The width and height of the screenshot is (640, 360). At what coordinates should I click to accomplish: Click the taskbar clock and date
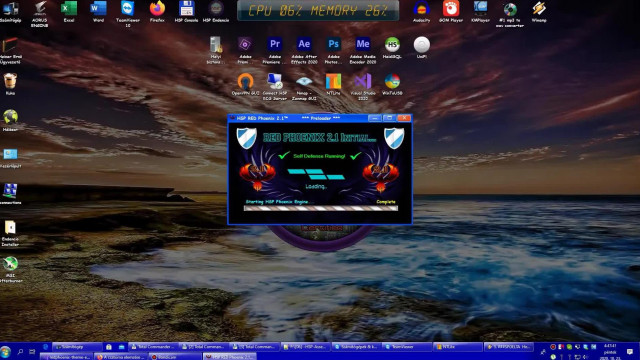pos(610,351)
